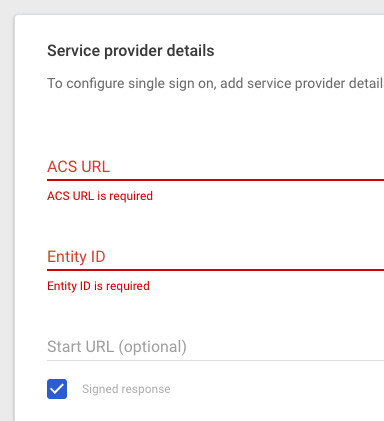The height and width of the screenshot is (421, 384).
Task: Click the white check mark icon
Action: (x=57, y=389)
